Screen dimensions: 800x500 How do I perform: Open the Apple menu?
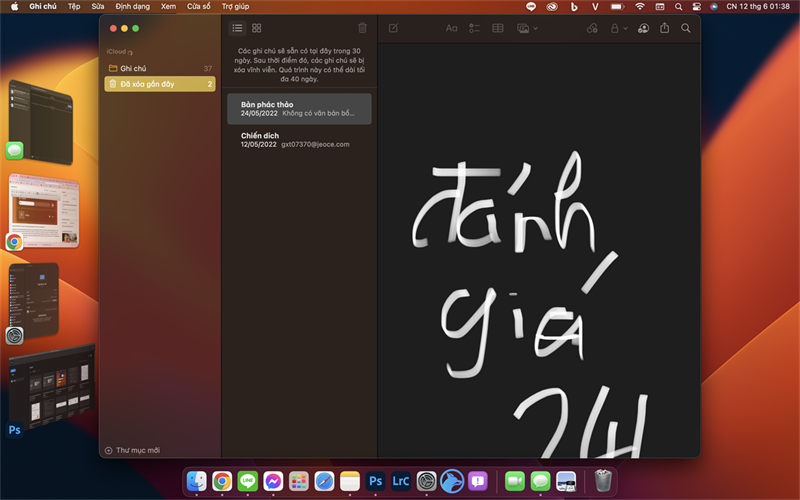coord(14,6)
